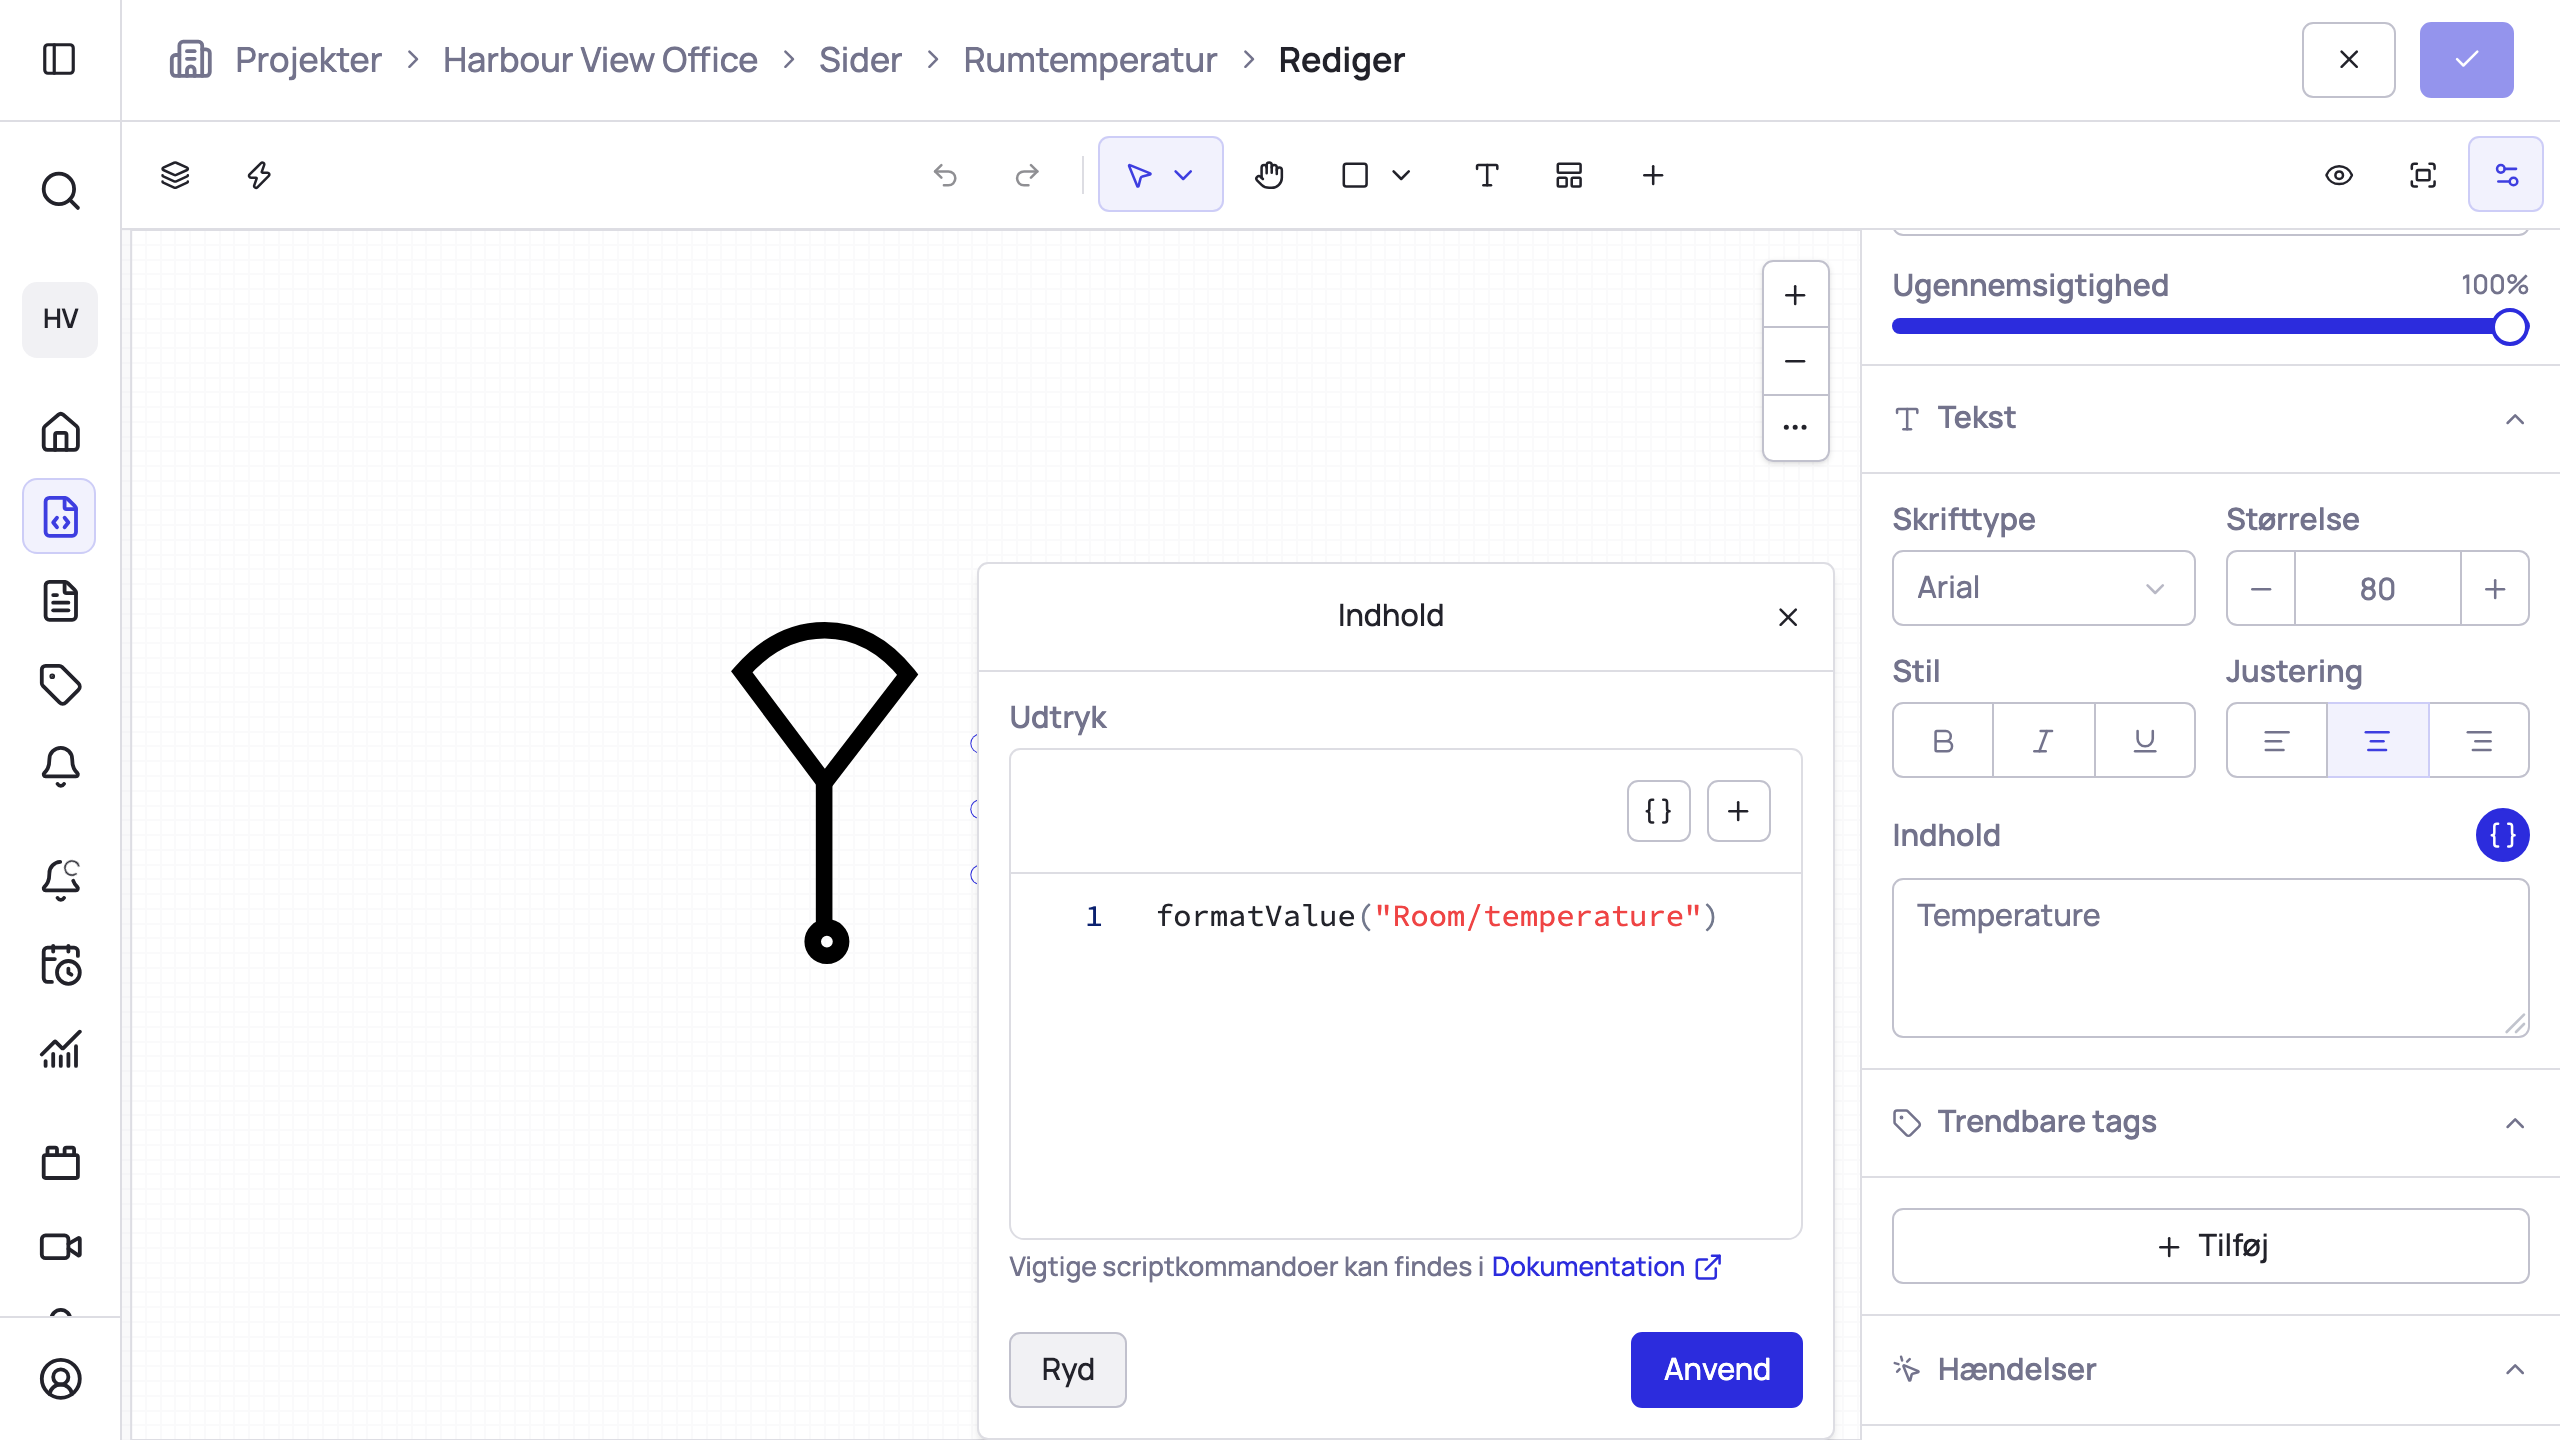Image resolution: width=2560 pixels, height=1440 pixels.
Task: Toggle bold text style
Action: (1943, 741)
